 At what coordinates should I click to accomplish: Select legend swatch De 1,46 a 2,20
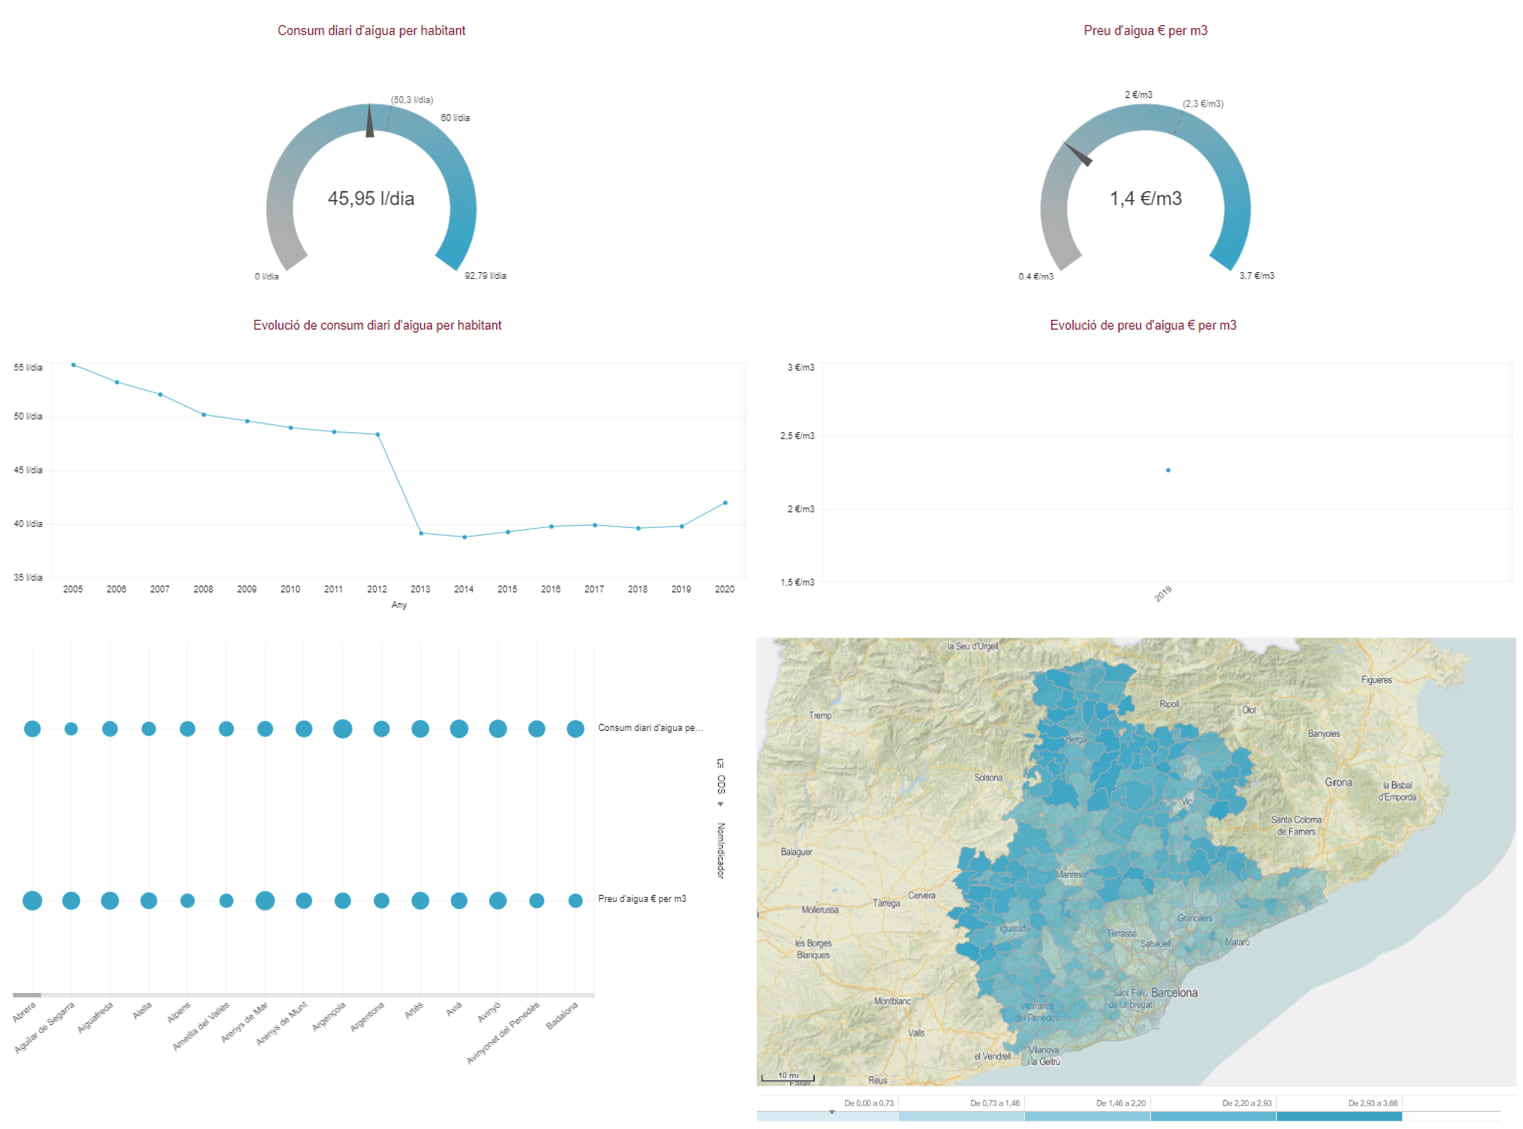tap(1088, 1116)
